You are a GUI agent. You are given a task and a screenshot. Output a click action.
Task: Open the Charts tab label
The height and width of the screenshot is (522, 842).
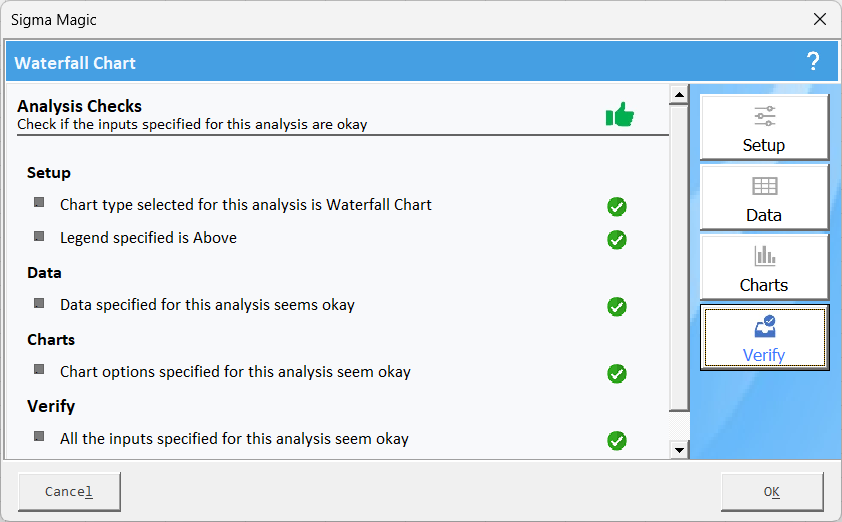tap(764, 285)
